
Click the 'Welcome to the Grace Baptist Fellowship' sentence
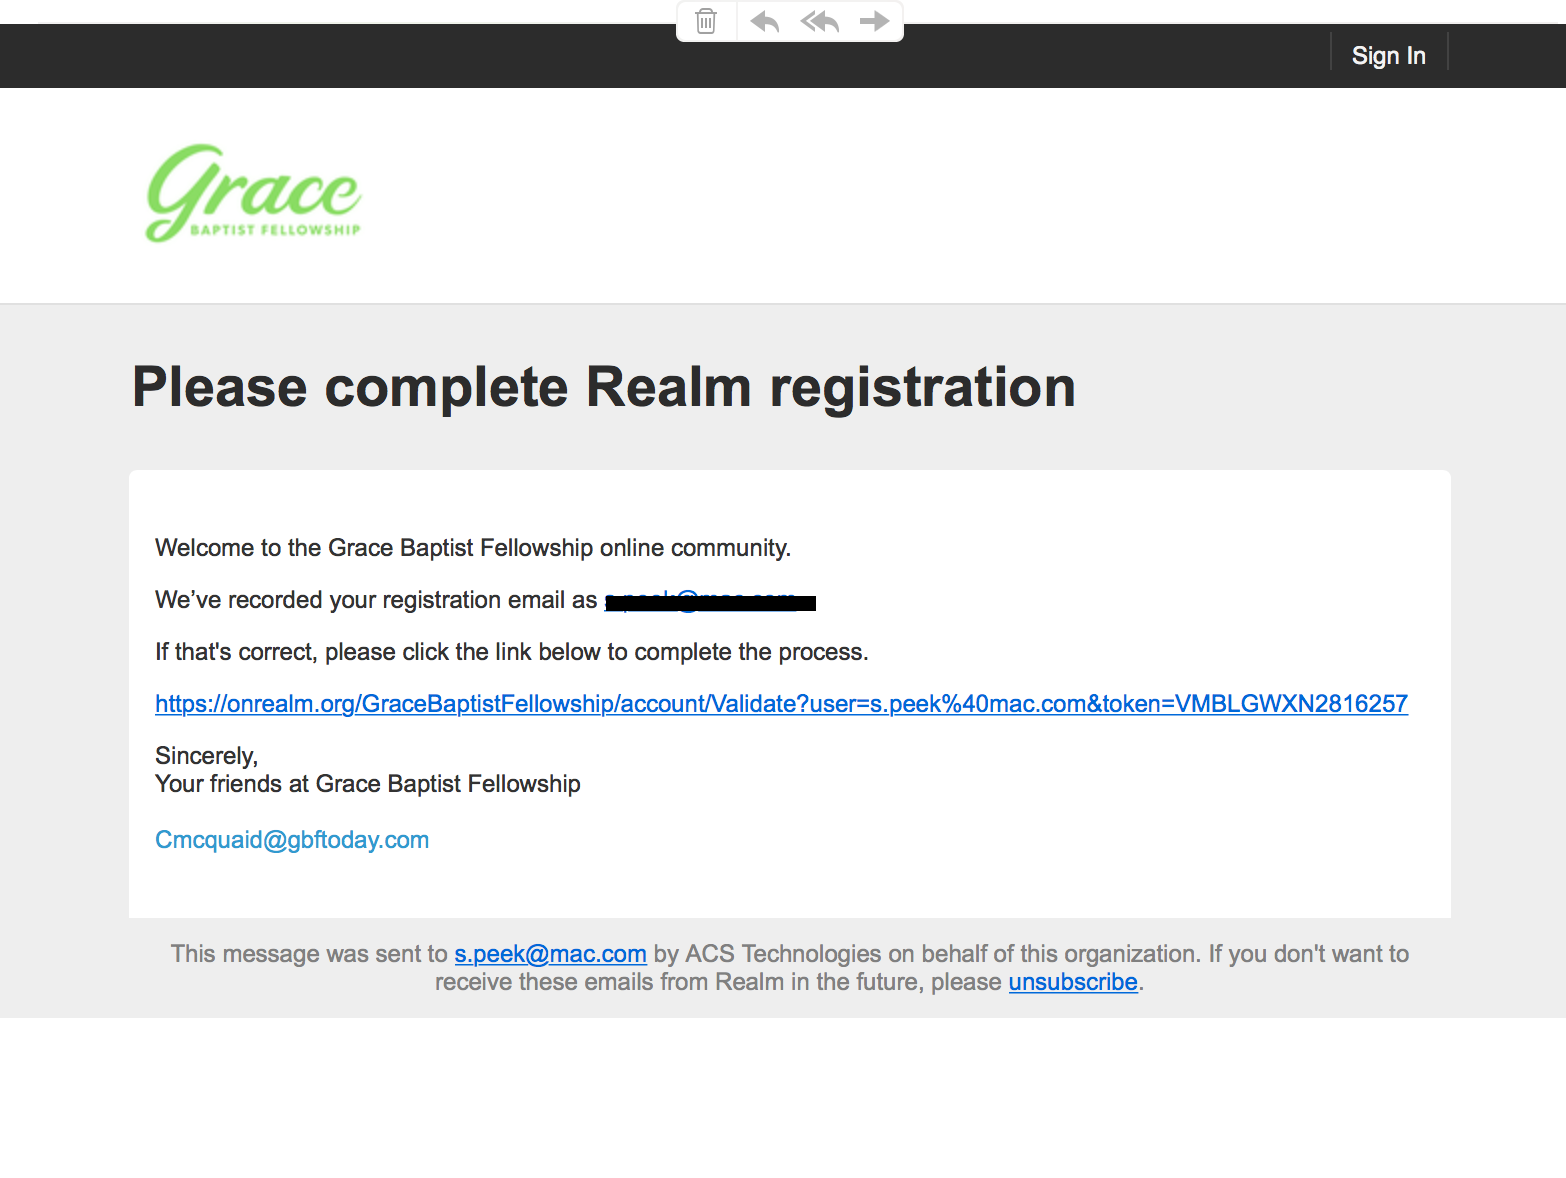473,548
